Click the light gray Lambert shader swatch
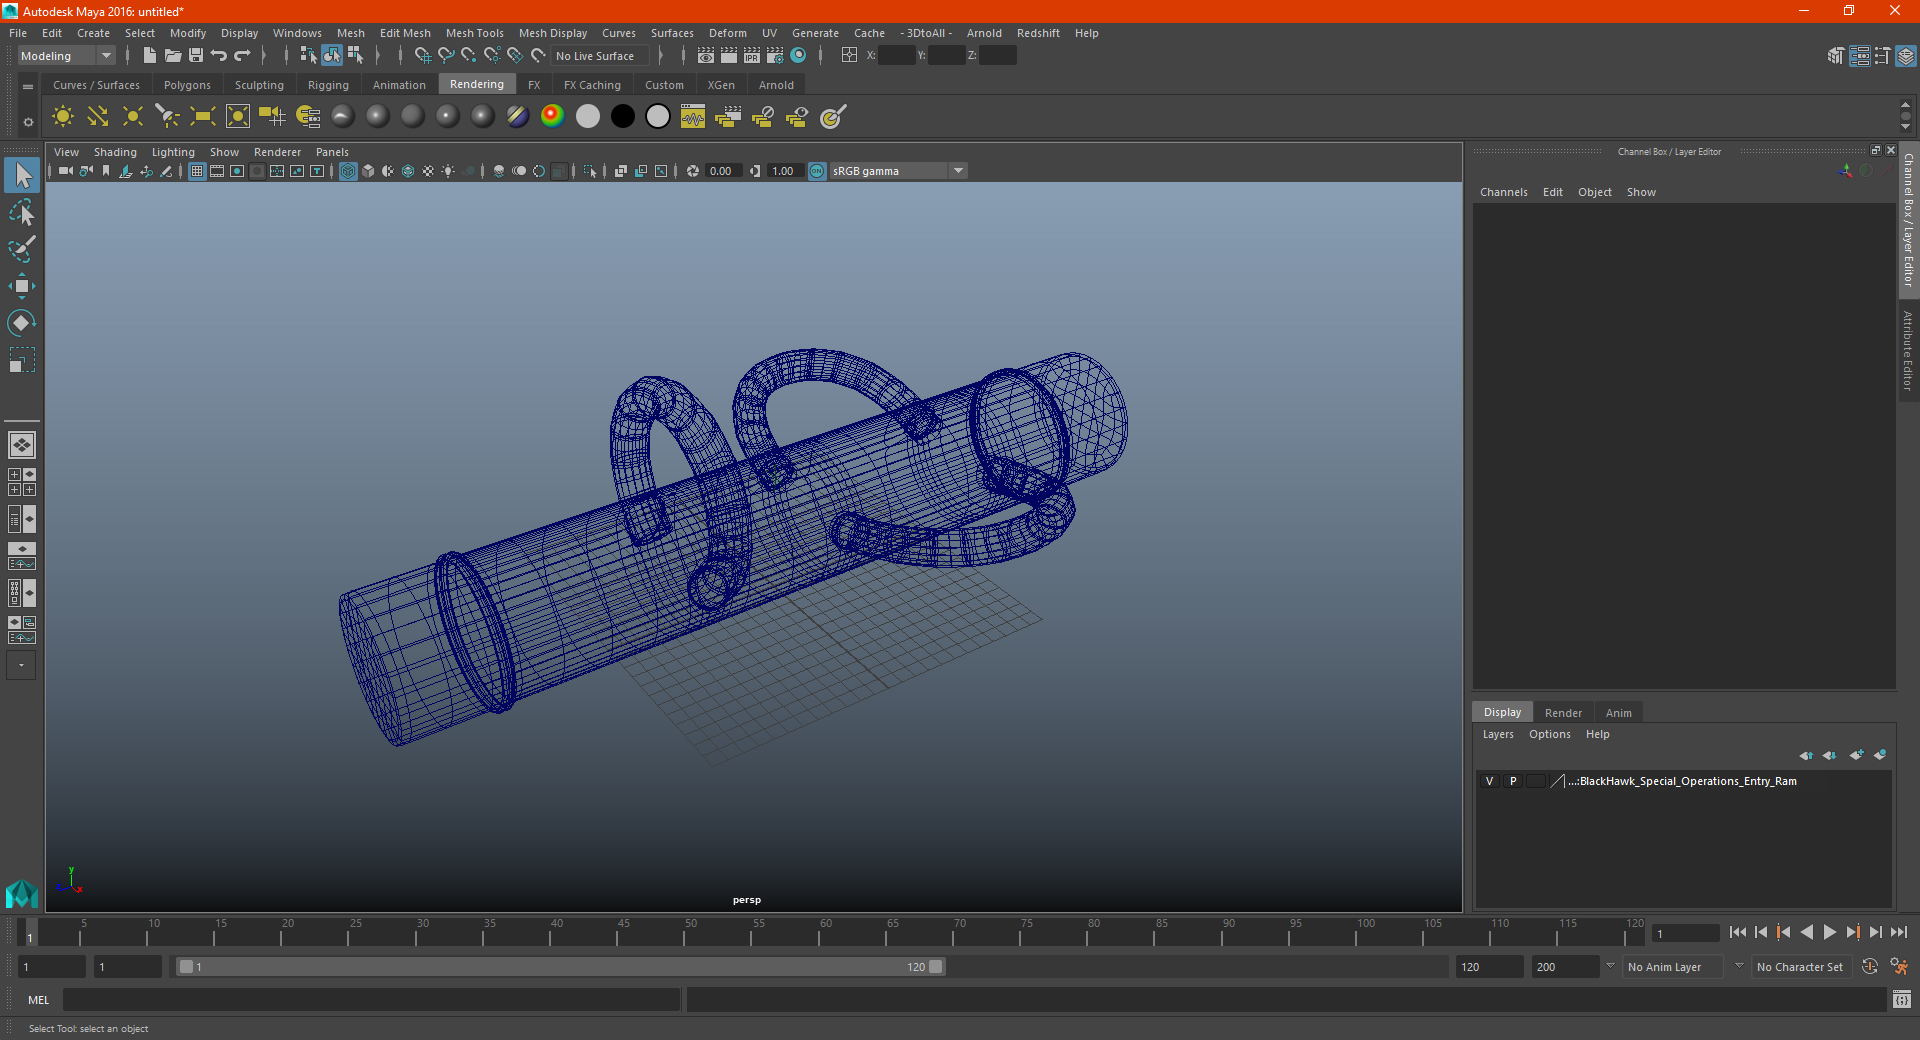 [x=588, y=117]
